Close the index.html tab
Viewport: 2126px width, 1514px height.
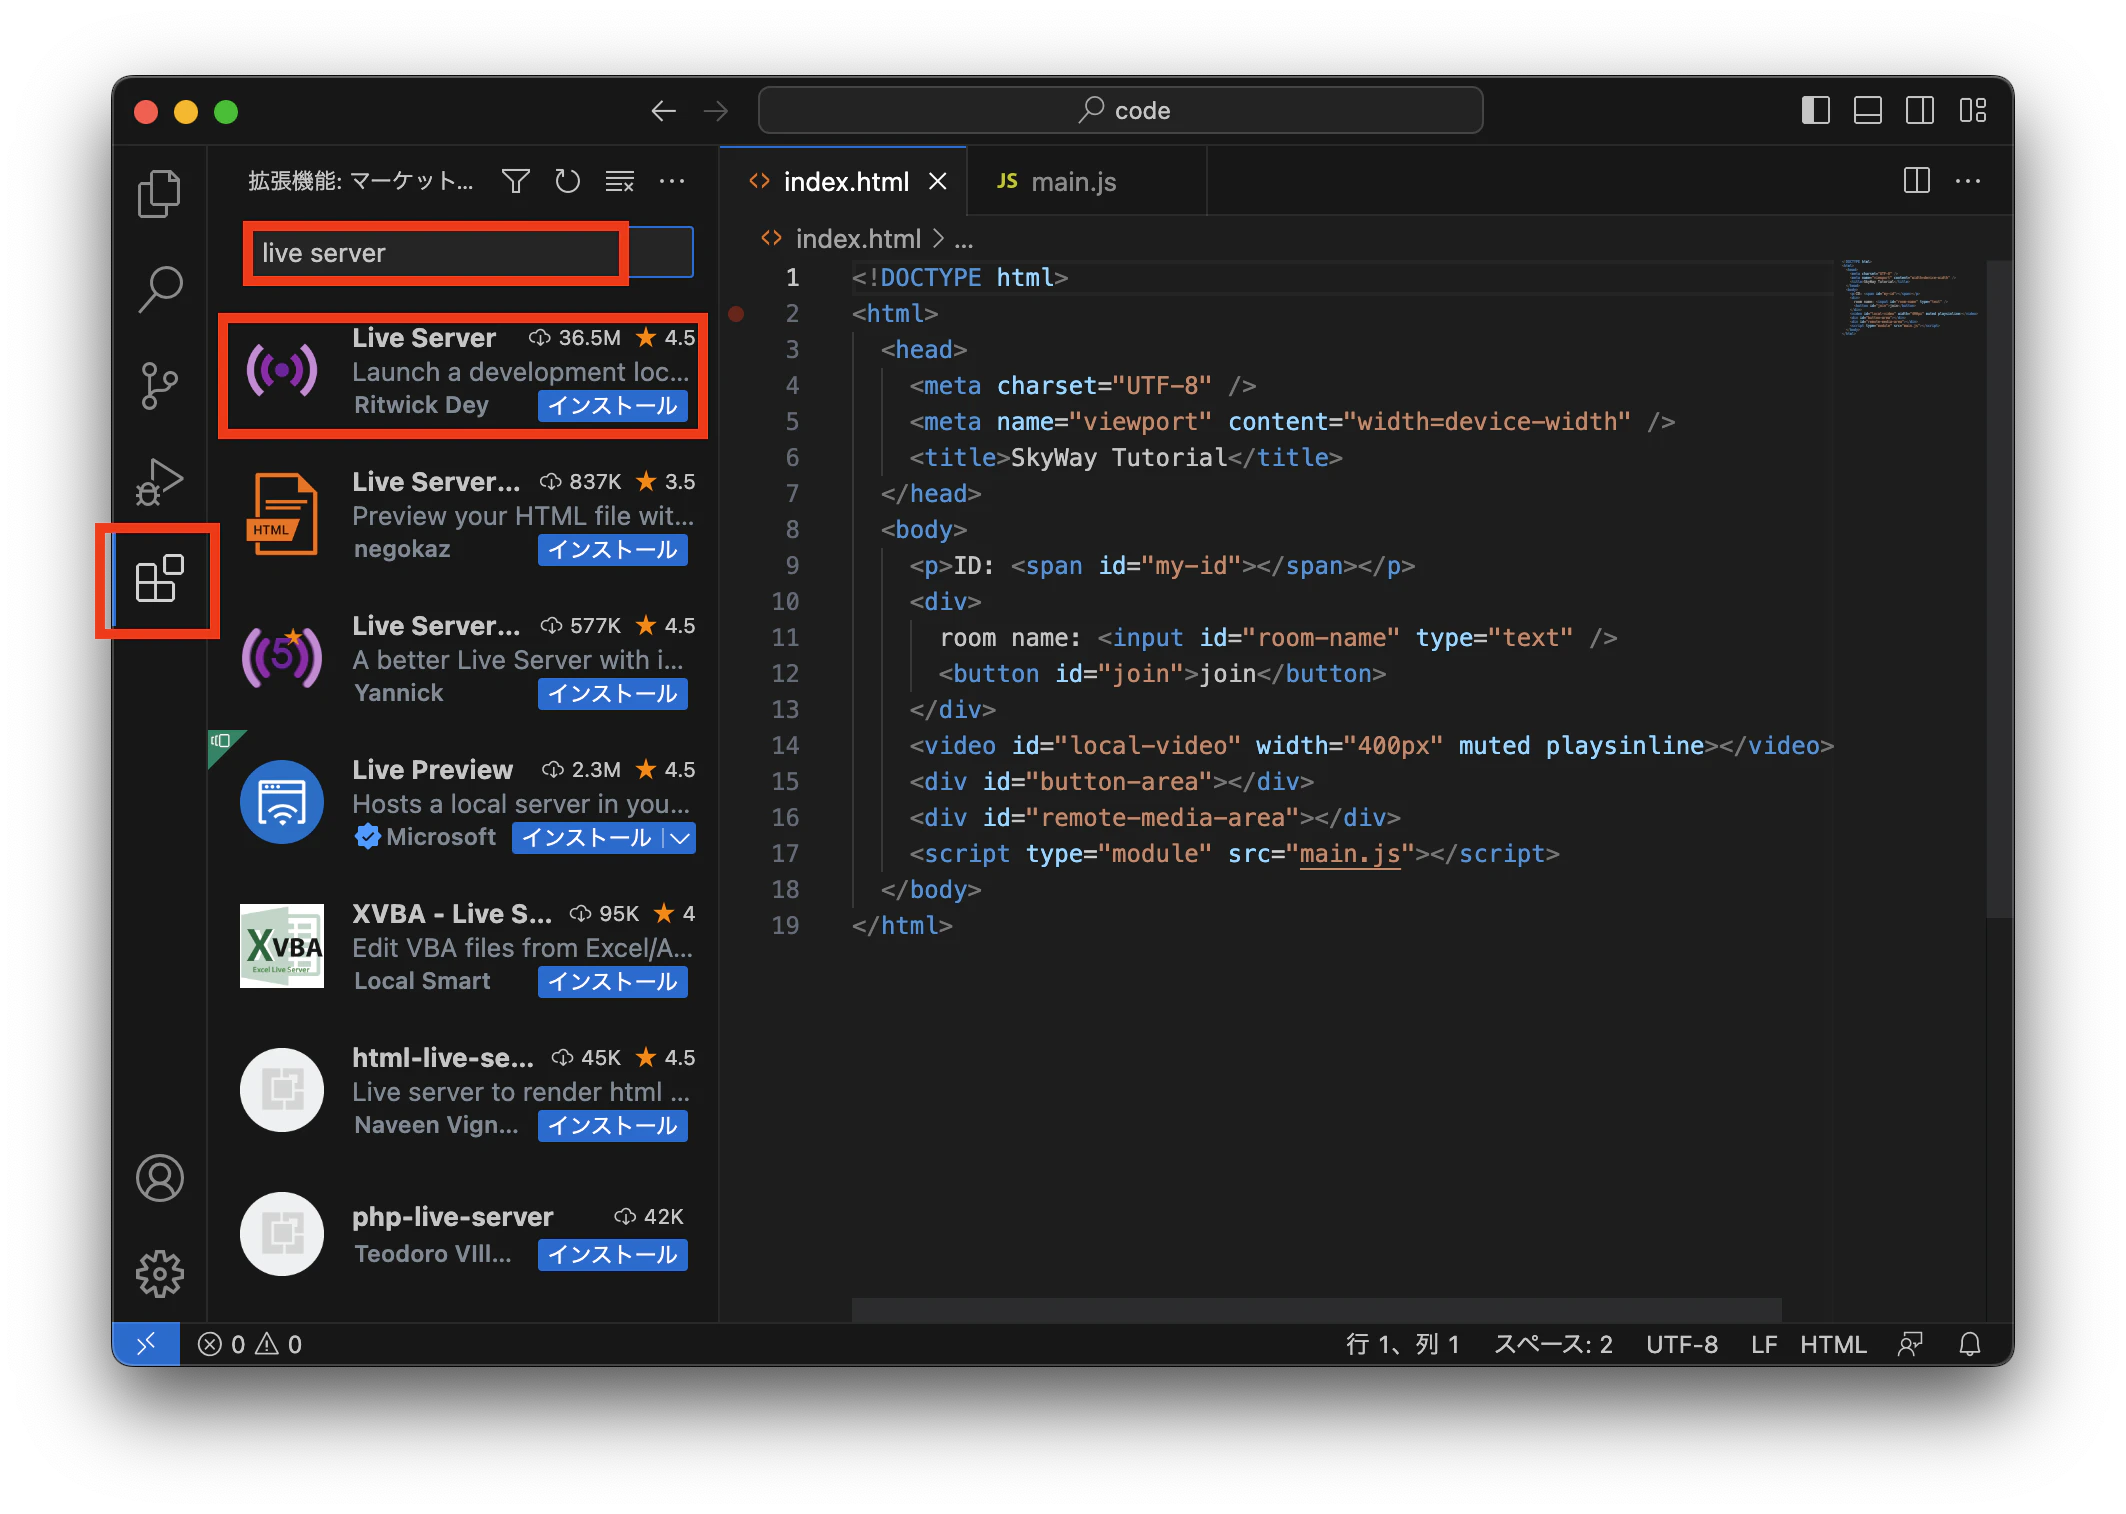click(937, 182)
